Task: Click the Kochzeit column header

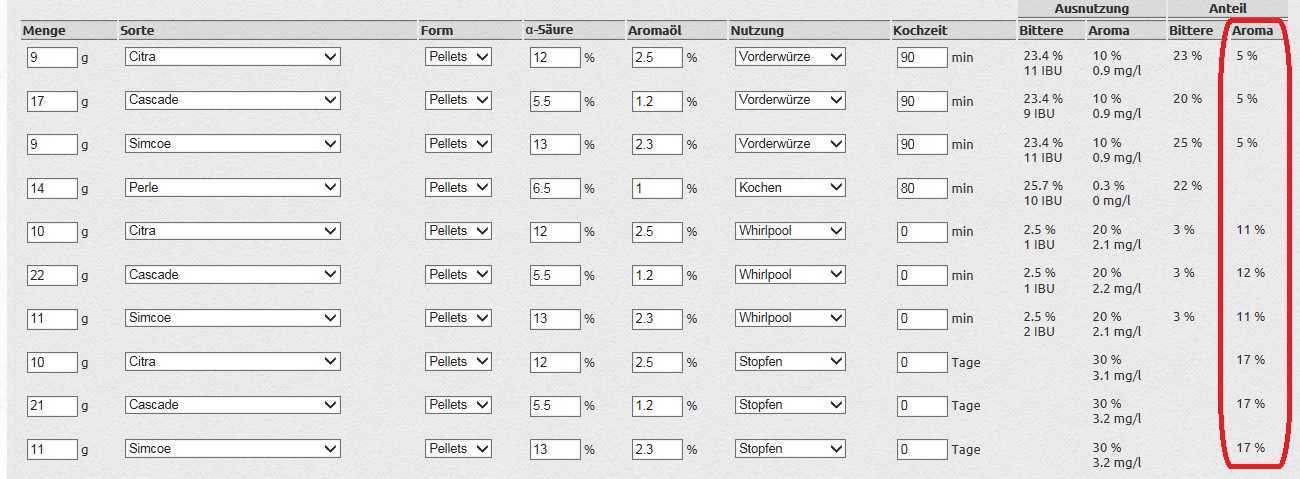Action: 920,31
